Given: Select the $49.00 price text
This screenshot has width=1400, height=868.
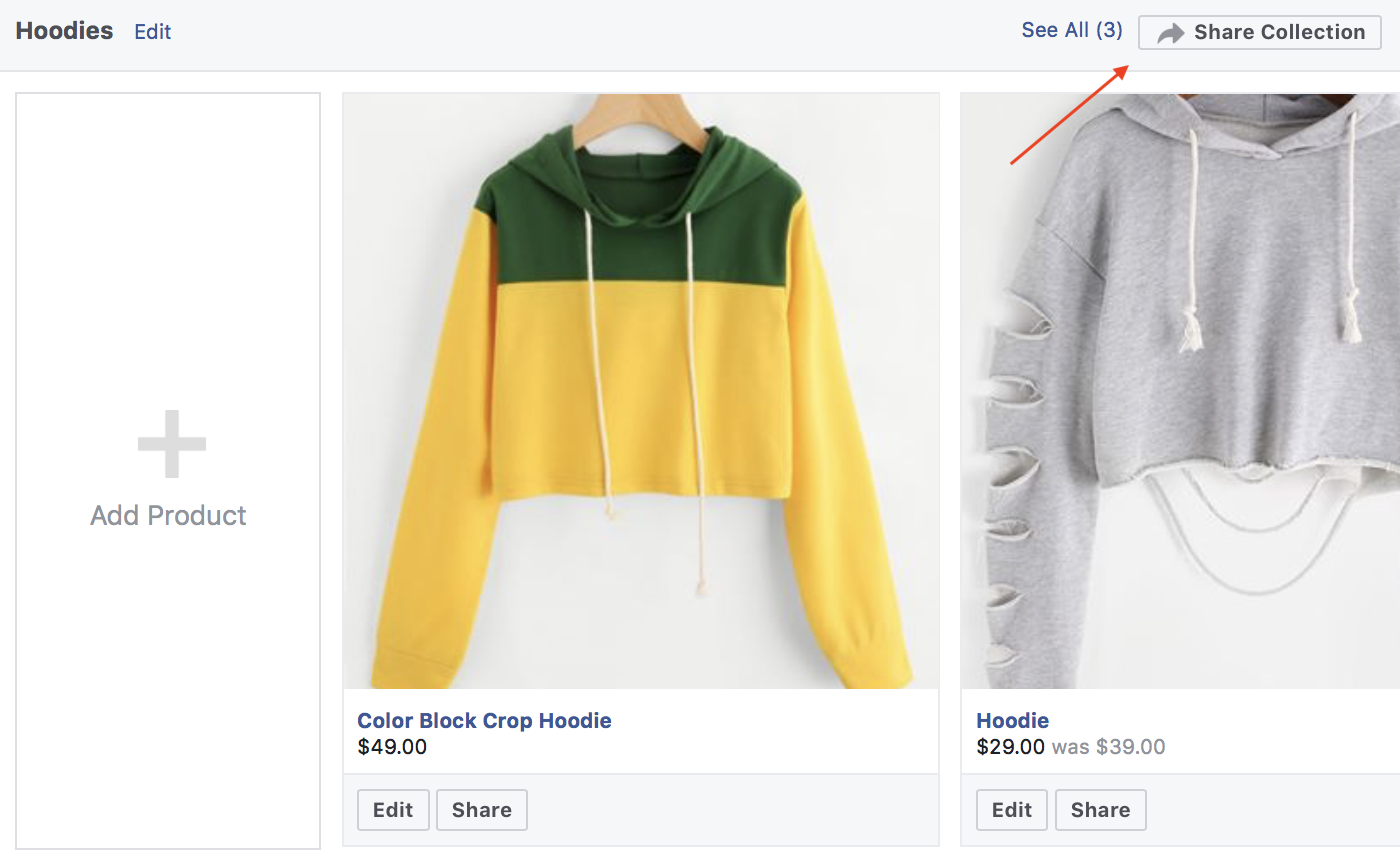Looking at the screenshot, I should pyautogui.click(x=392, y=746).
